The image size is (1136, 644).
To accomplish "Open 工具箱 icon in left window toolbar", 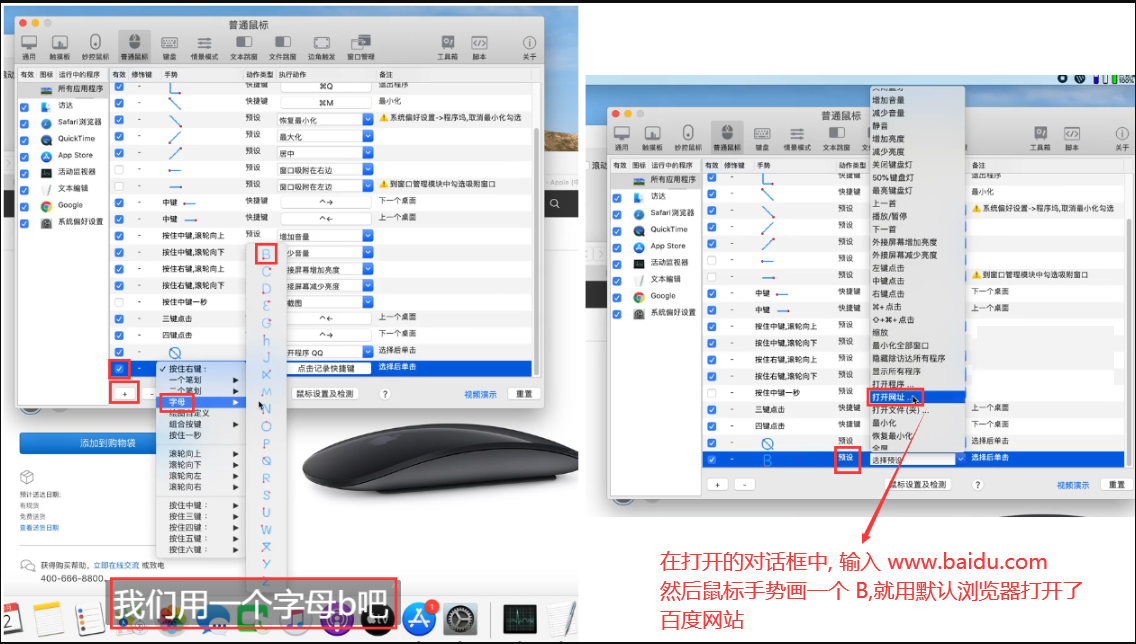I will tap(448, 47).
